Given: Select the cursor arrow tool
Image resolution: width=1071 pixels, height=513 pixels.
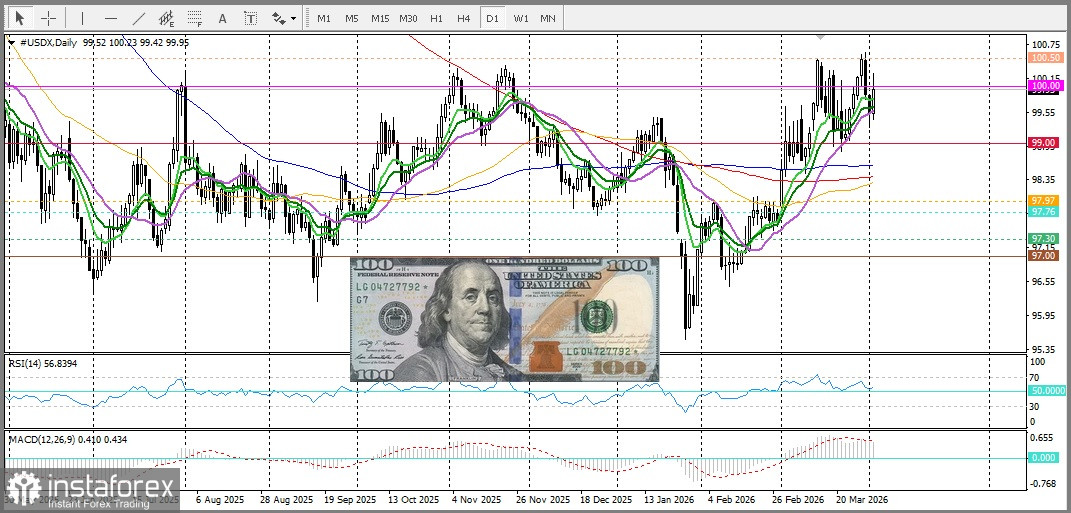Looking at the screenshot, I should [19, 18].
